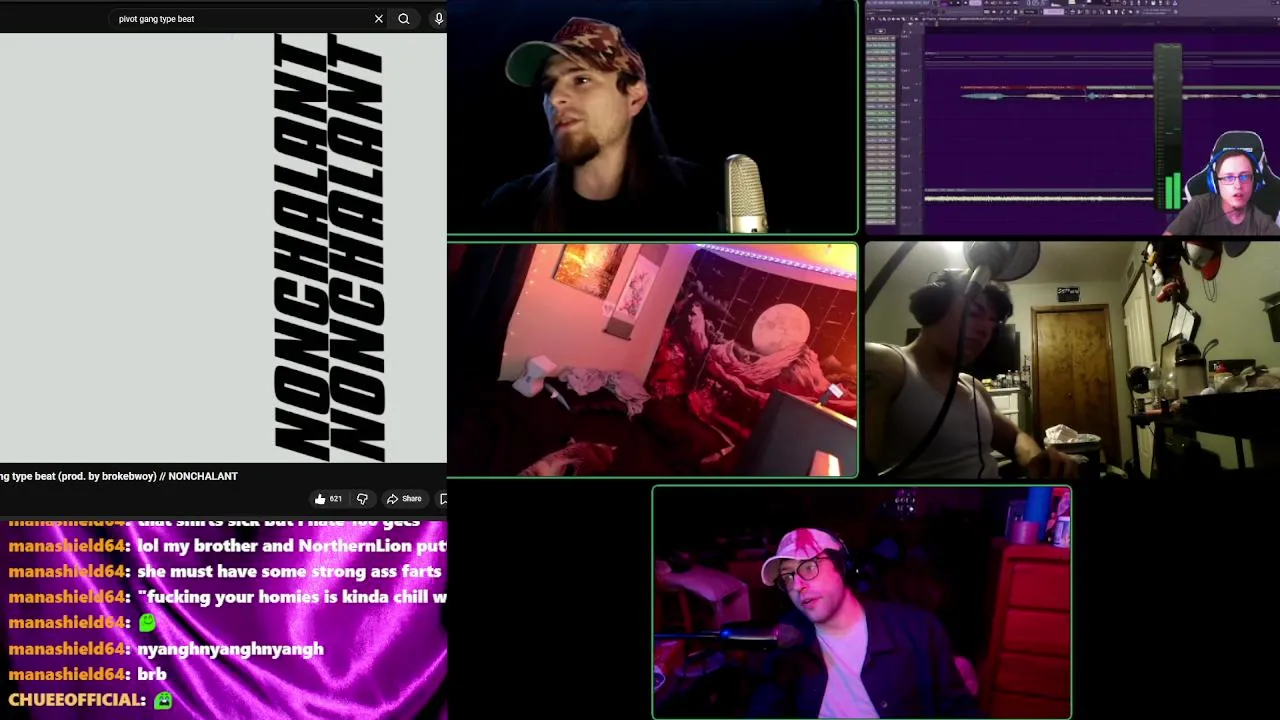Viewport: 1280px width, 720px height.
Task: Click chat message 'brb' from manashield64
Action: point(152,674)
